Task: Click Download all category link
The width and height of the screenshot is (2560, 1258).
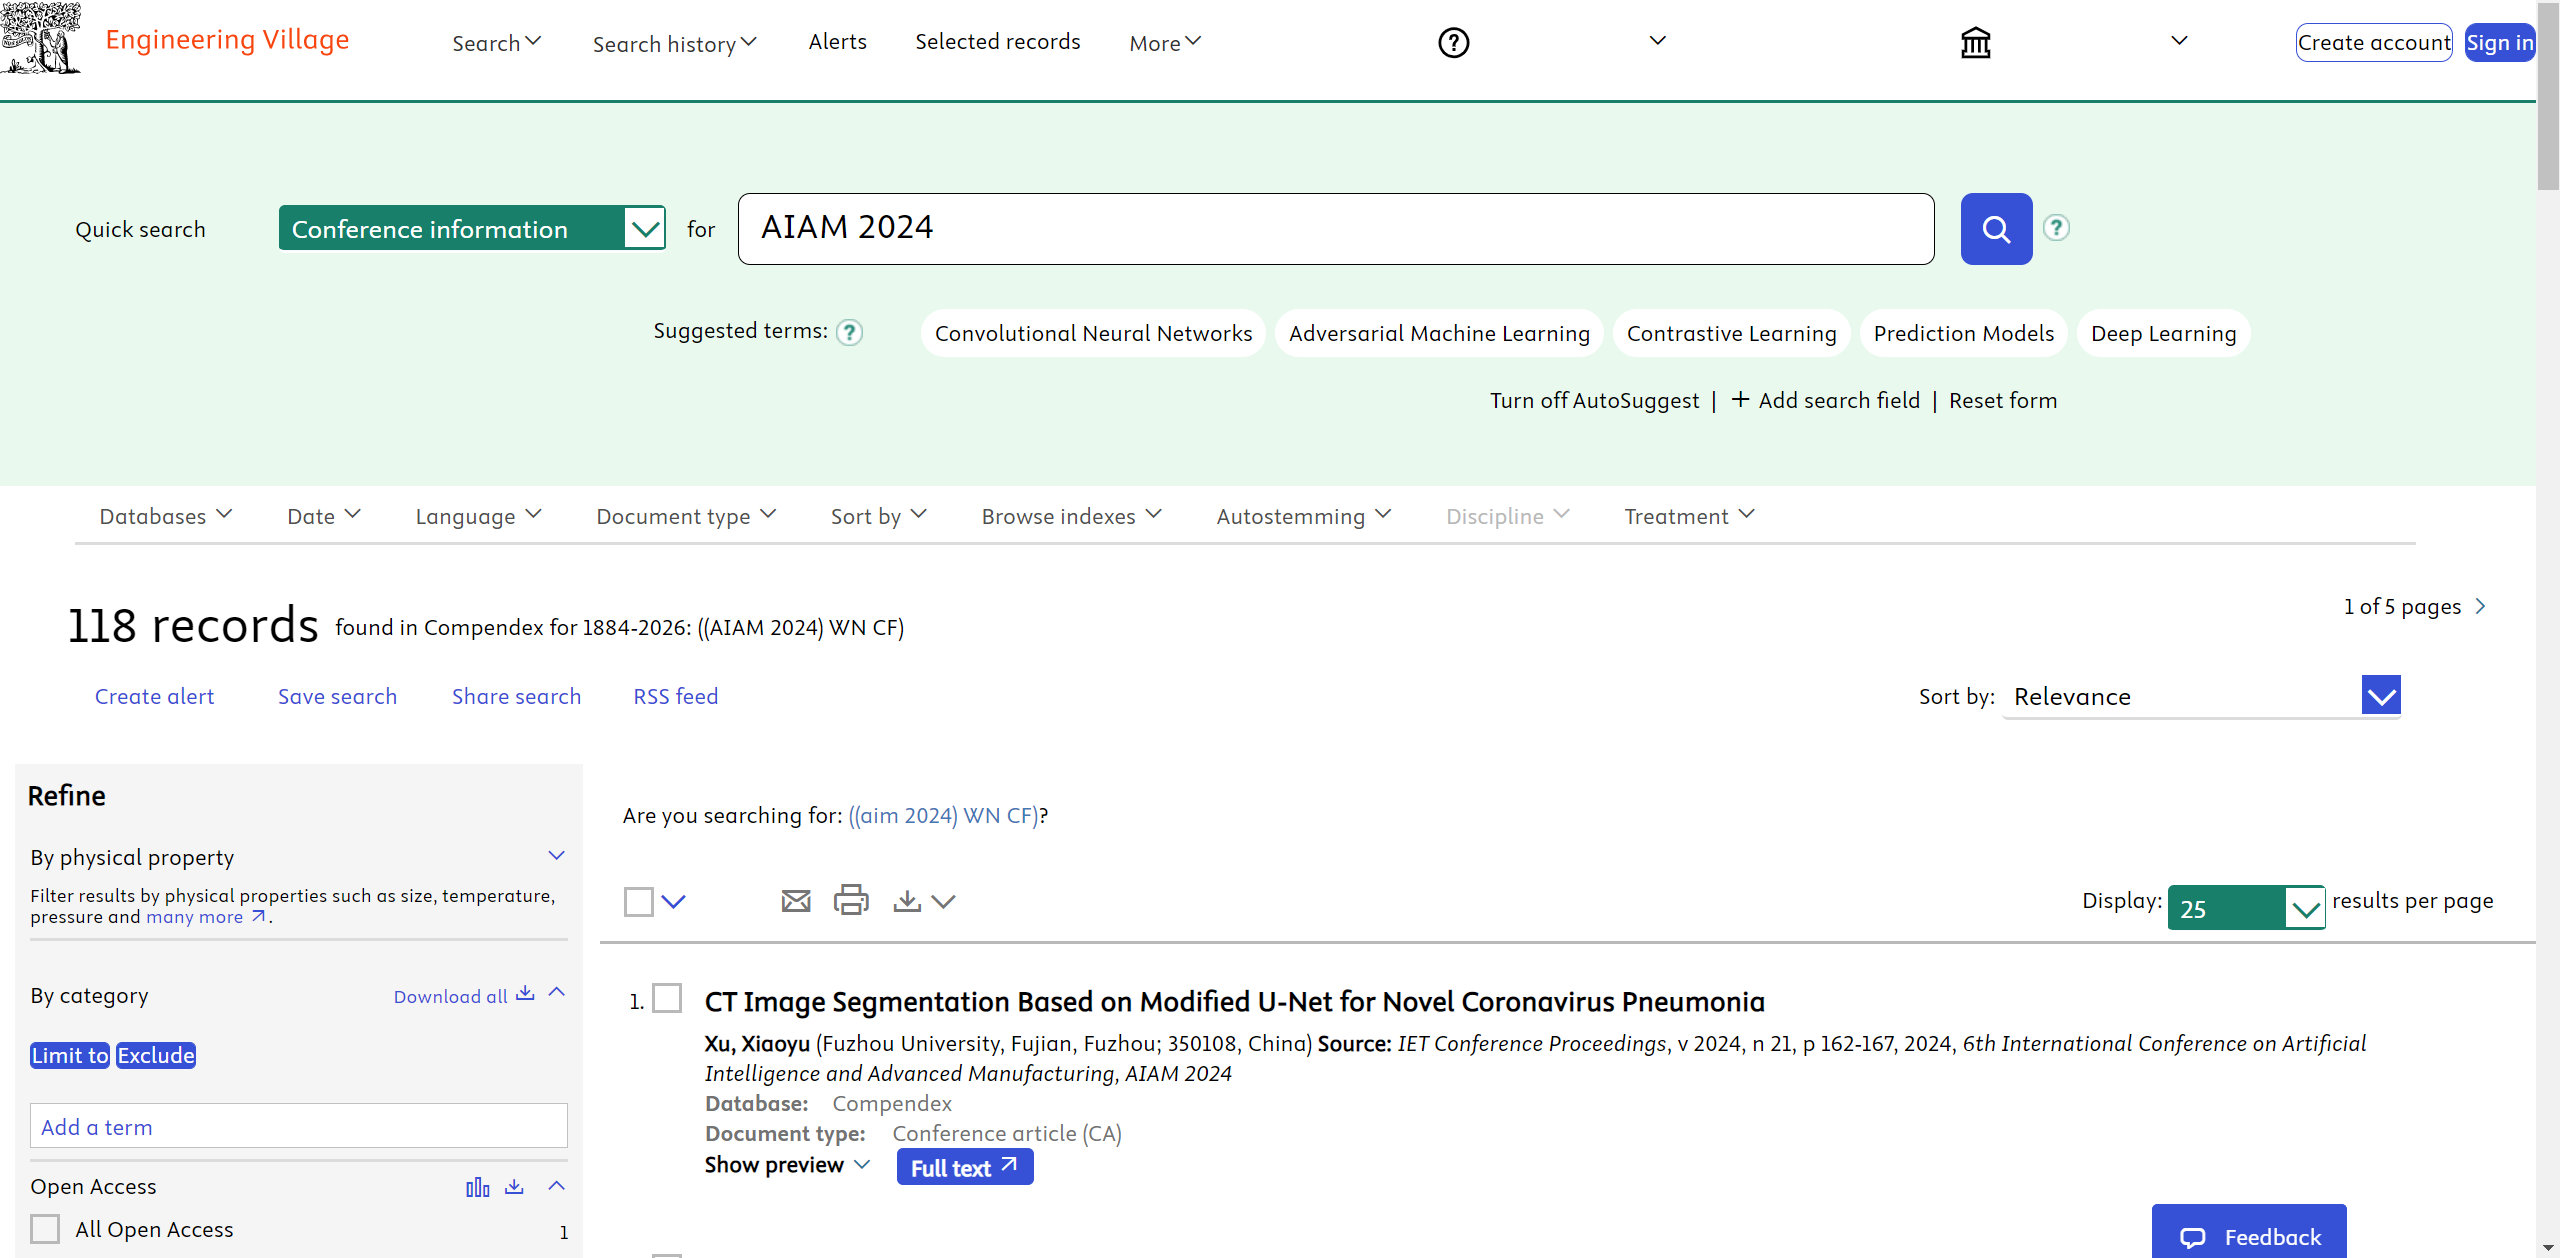Action: (x=464, y=996)
